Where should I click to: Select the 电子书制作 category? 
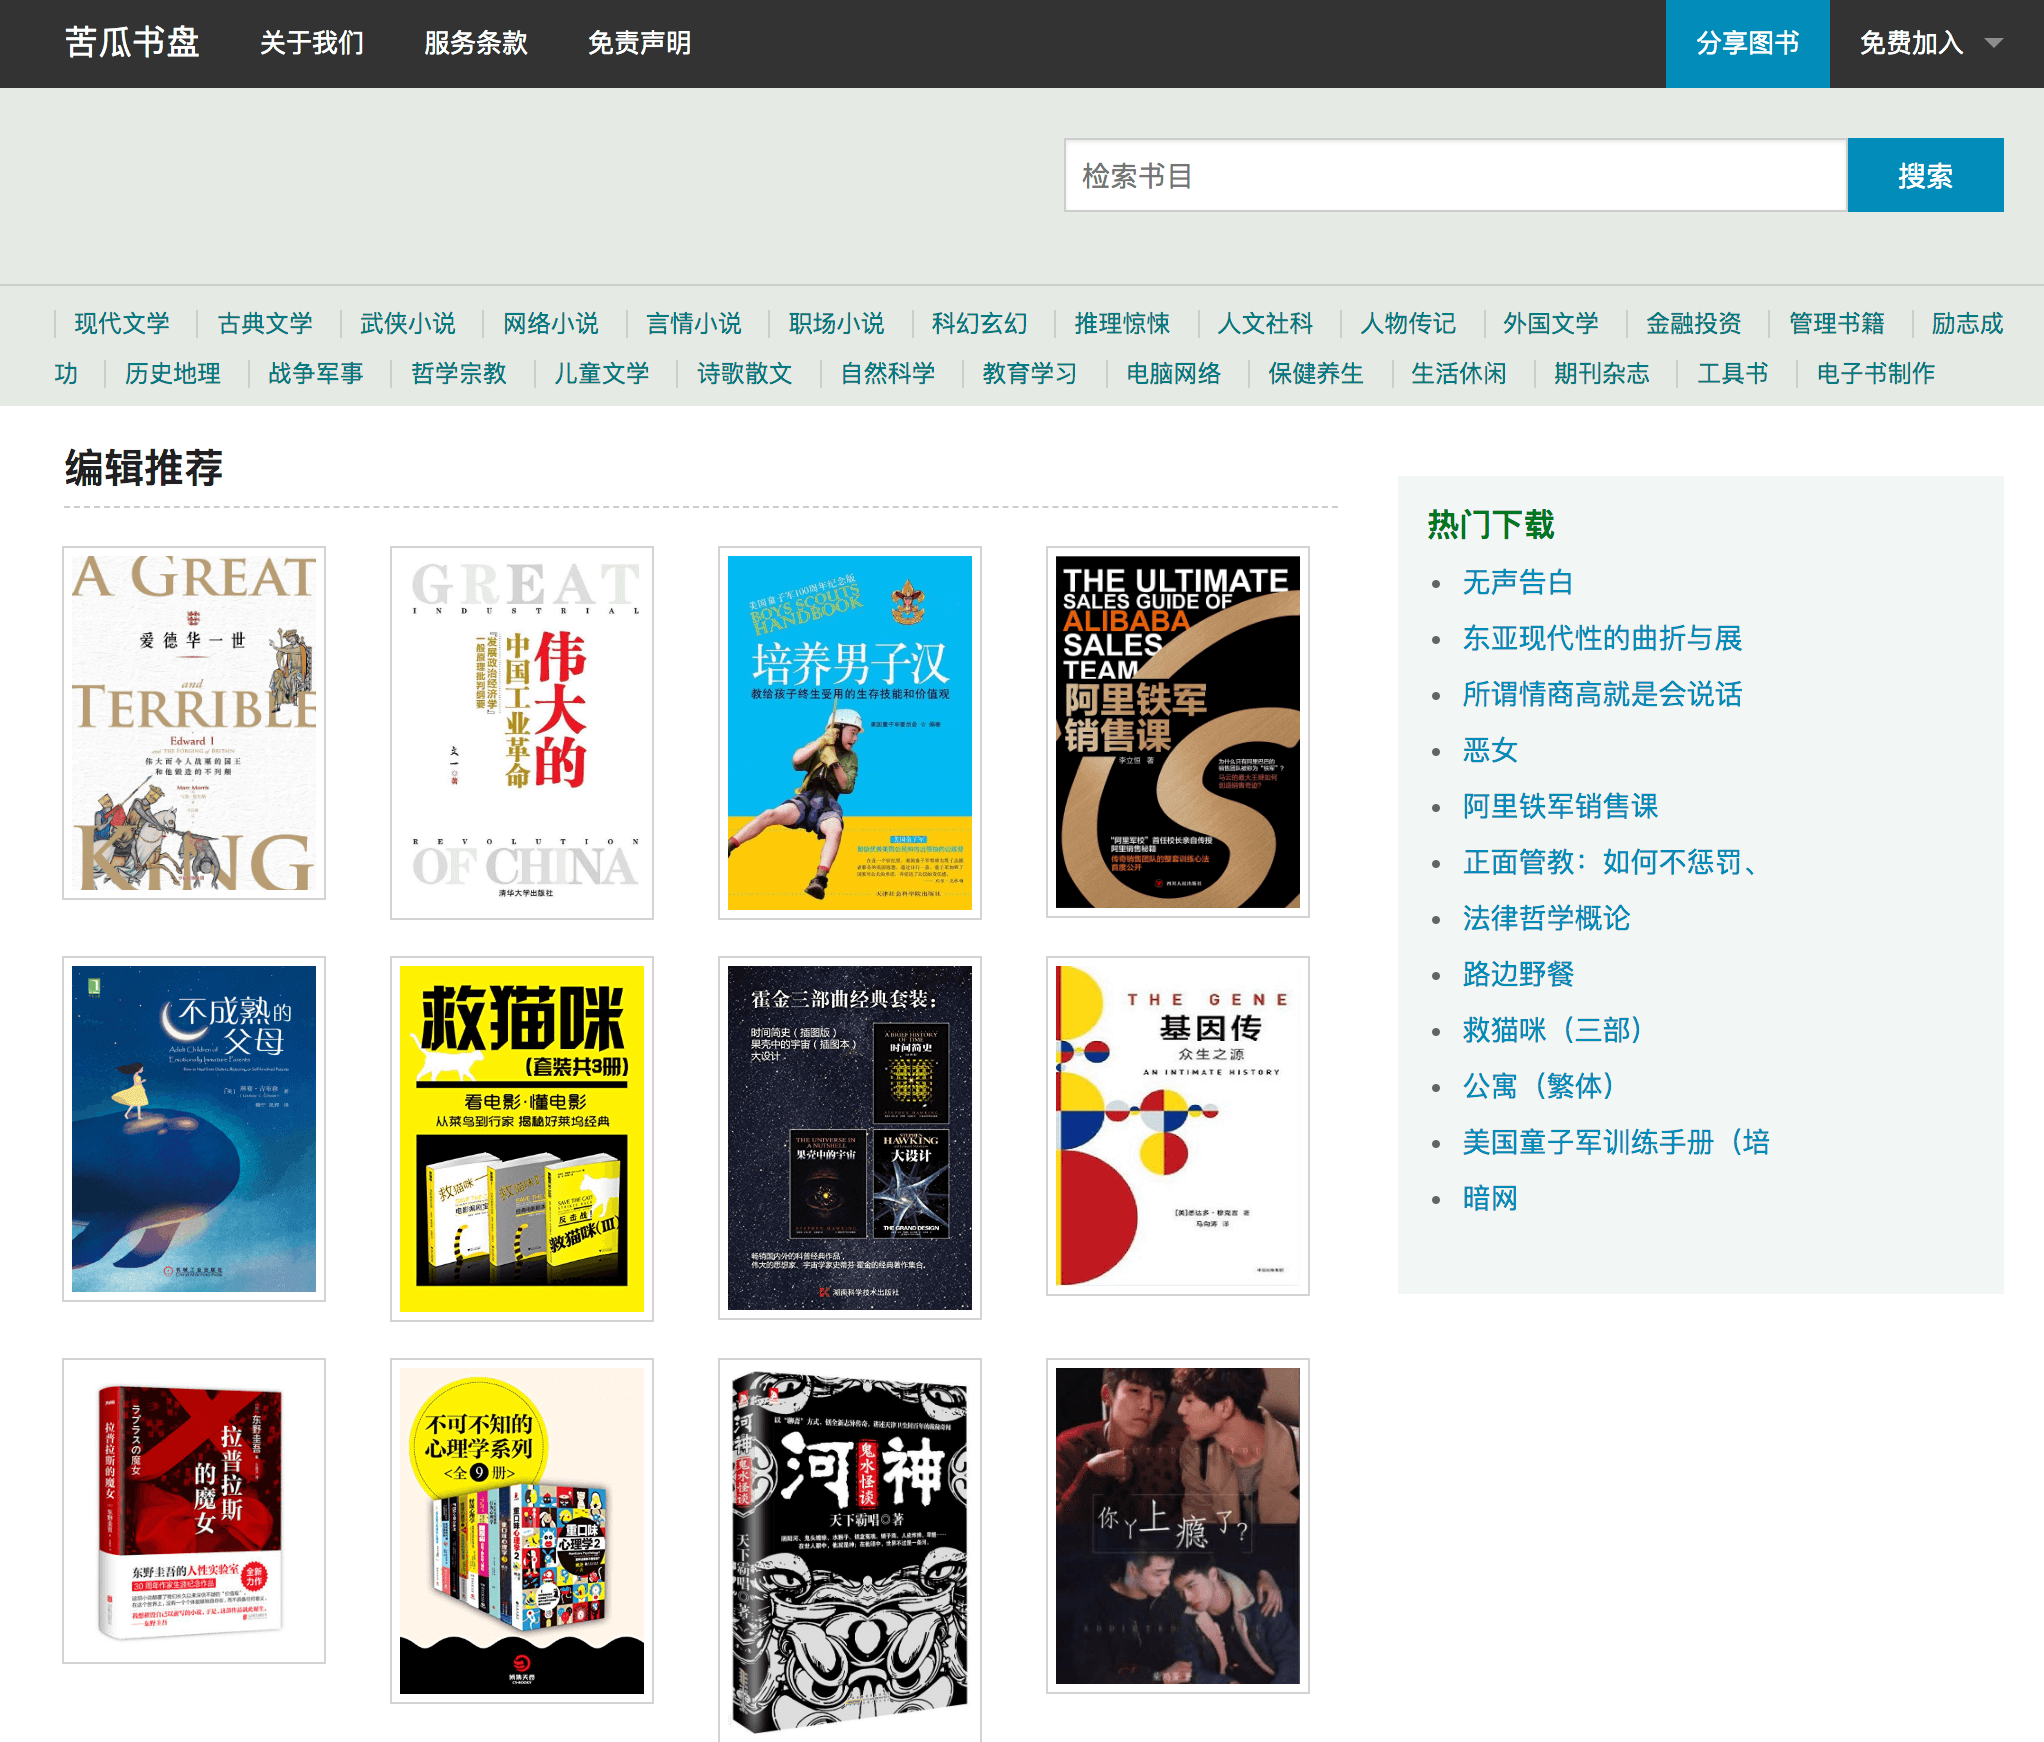click(x=1875, y=373)
